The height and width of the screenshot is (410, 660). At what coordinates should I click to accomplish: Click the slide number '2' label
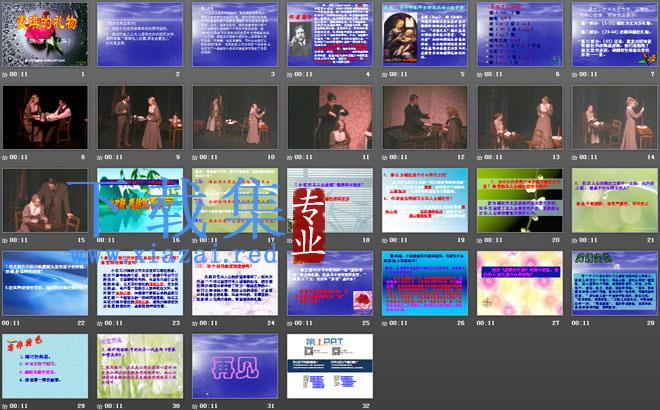click(x=178, y=75)
